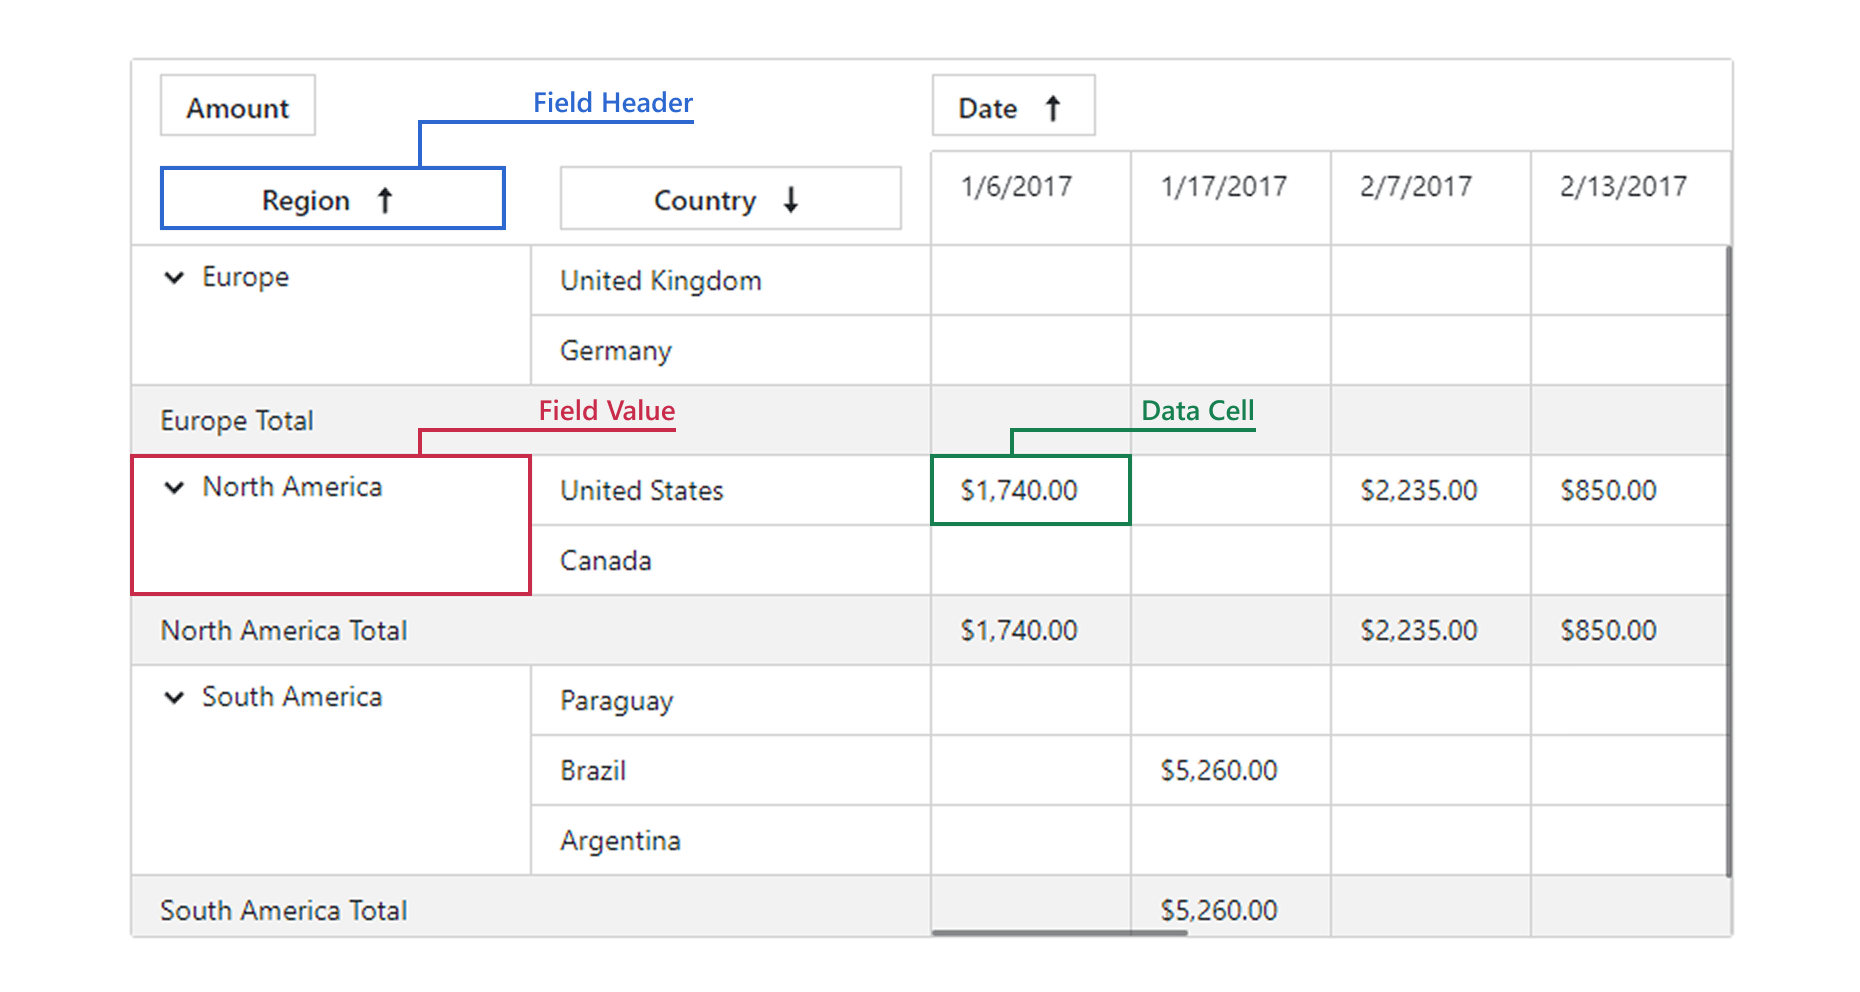Select the Argentina row label

point(620,841)
